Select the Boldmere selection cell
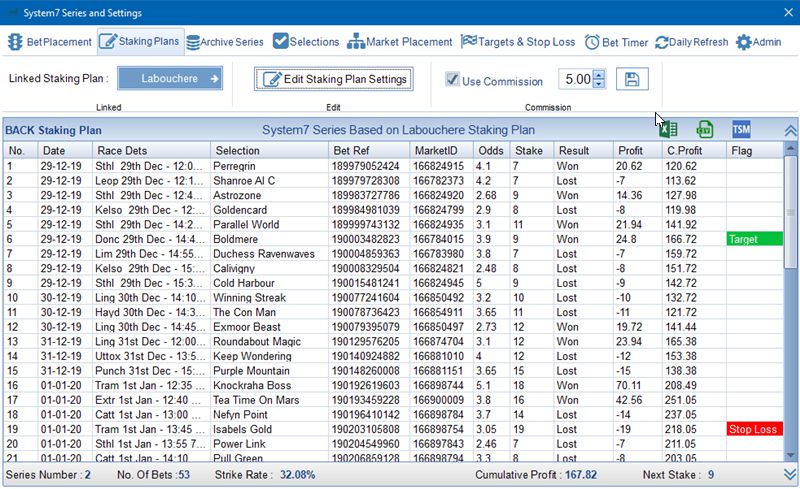 269,239
